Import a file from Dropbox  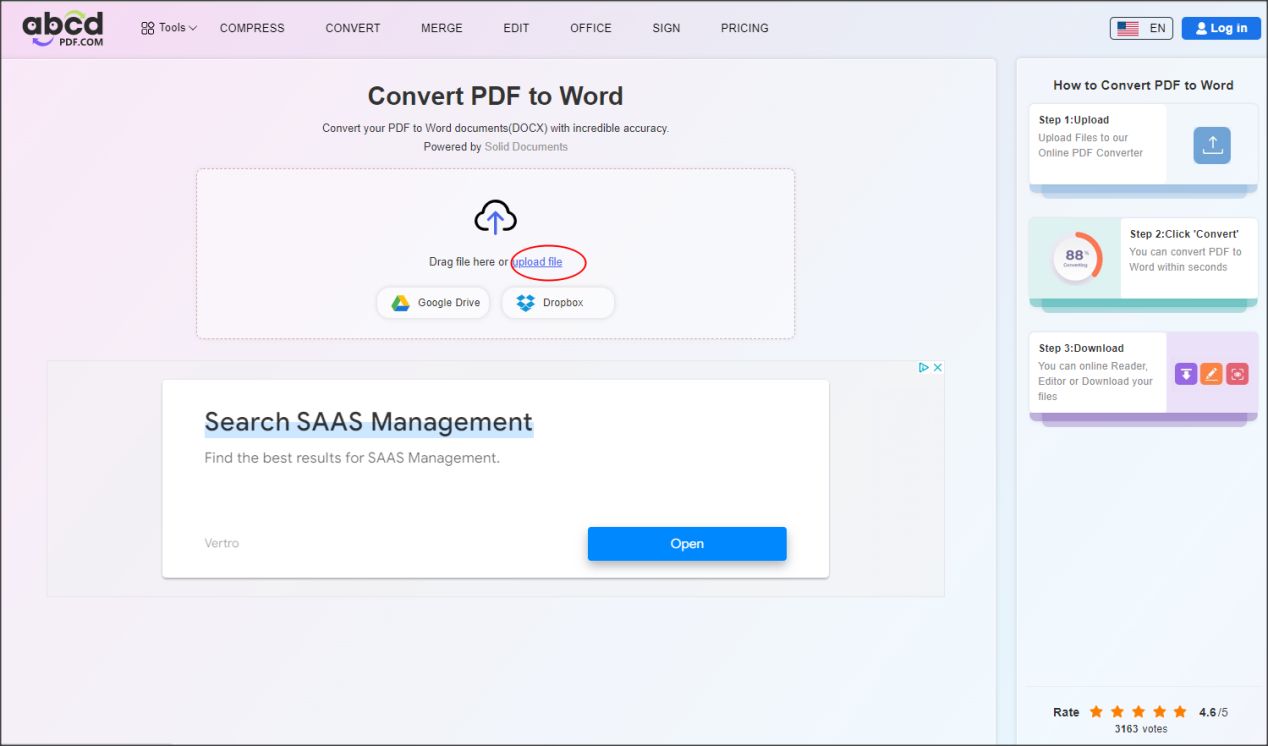point(558,303)
